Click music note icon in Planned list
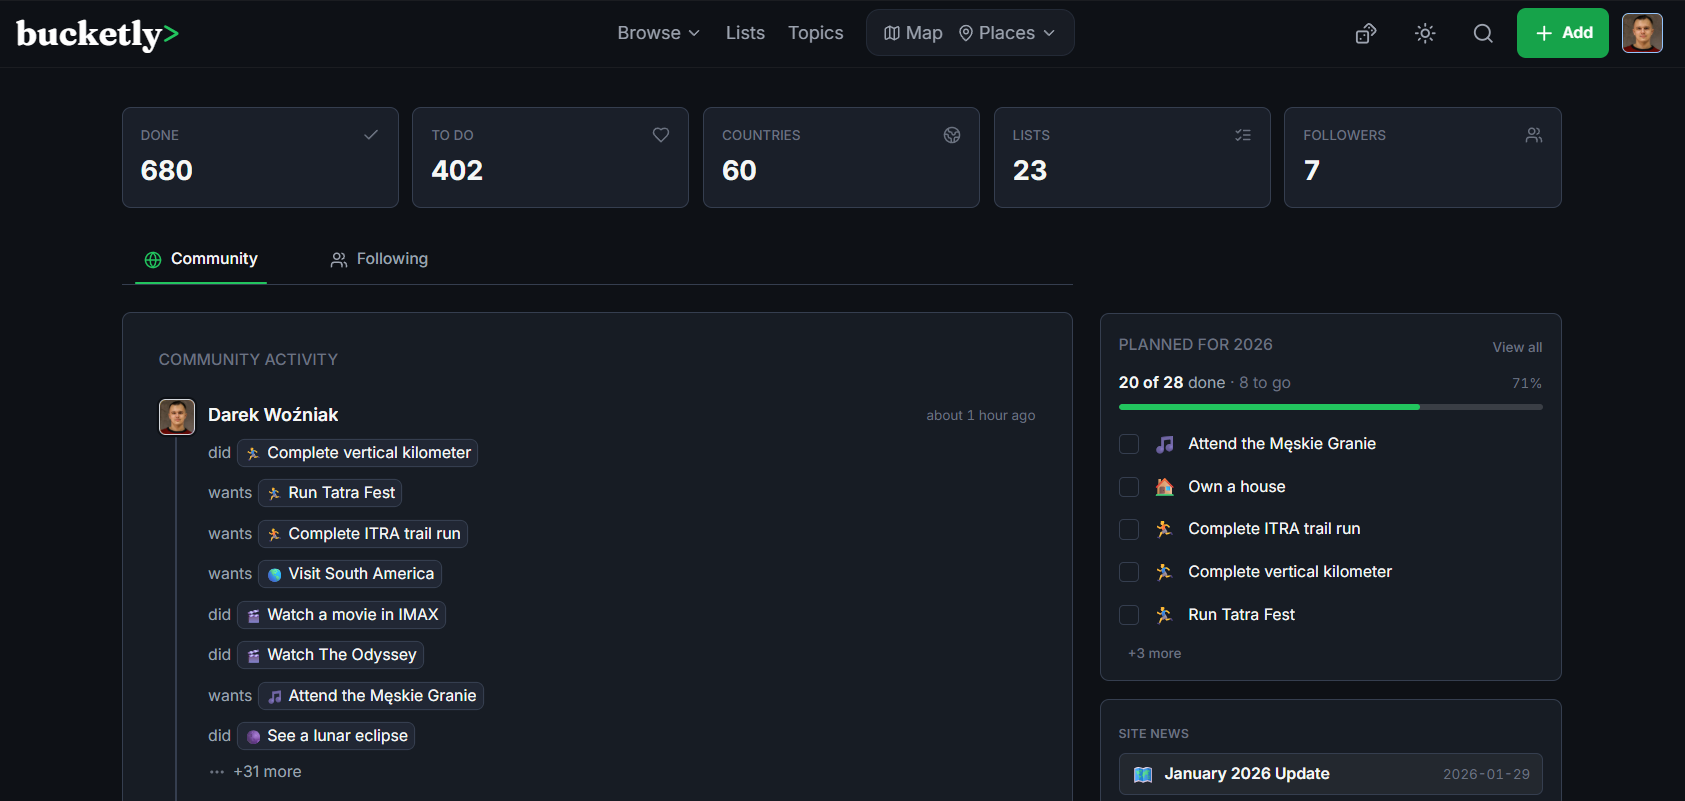This screenshot has height=801, width=1685. (x=1165, y=444)
